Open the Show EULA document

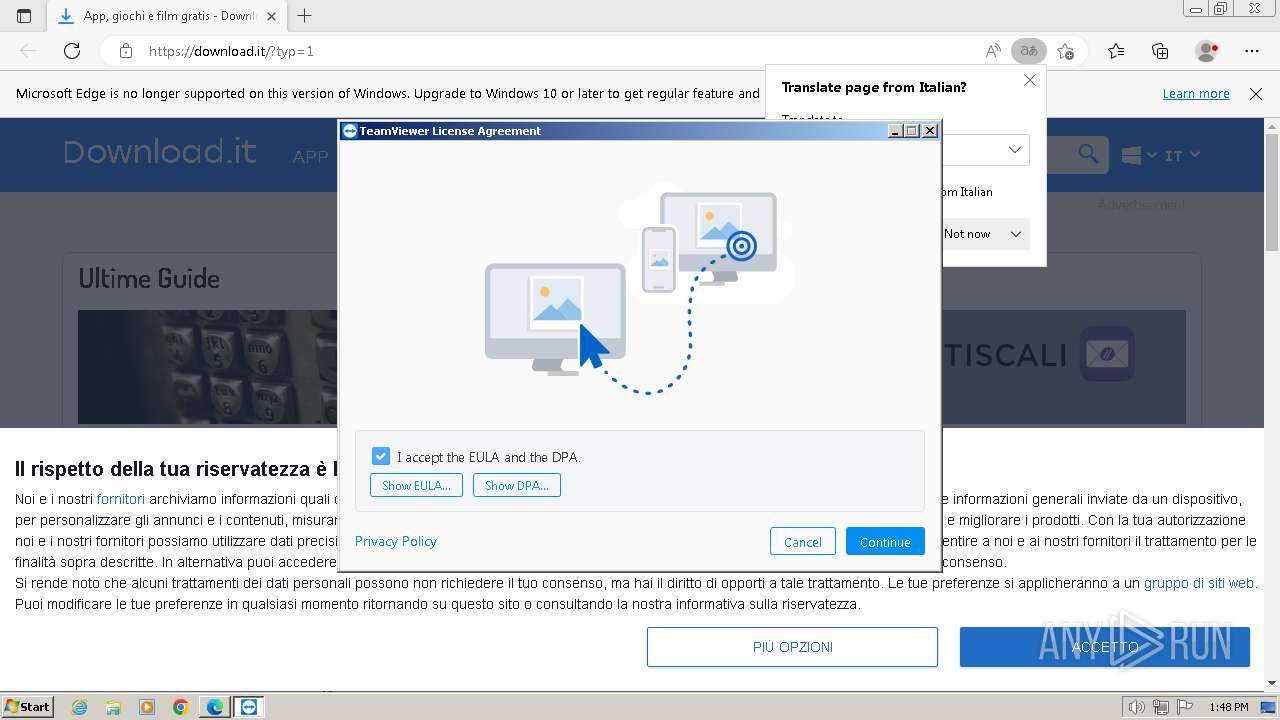(x=416, y=485)
